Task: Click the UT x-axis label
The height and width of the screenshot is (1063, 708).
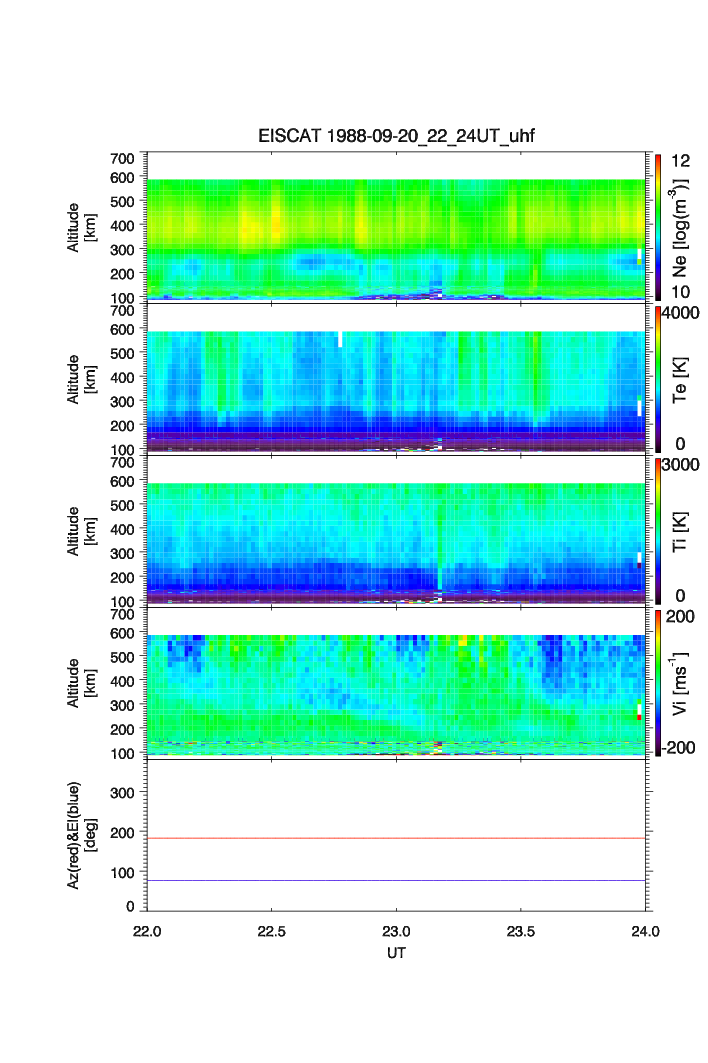Action: point(397,953)
